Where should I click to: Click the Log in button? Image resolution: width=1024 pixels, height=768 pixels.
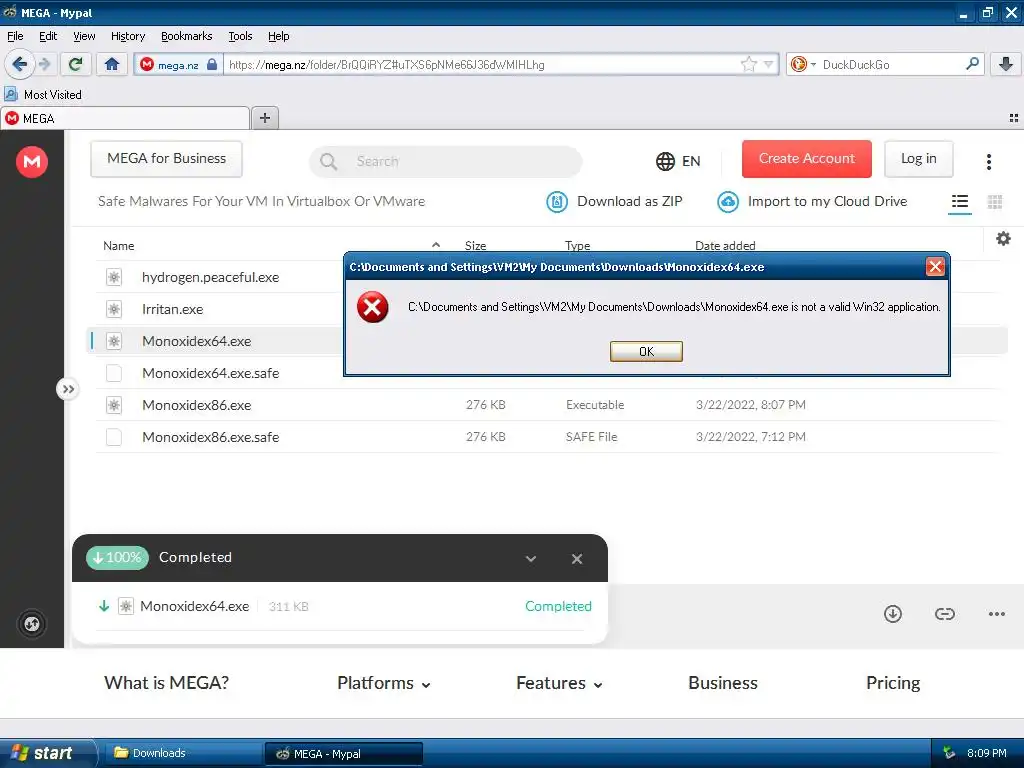[x=918, y=159]
